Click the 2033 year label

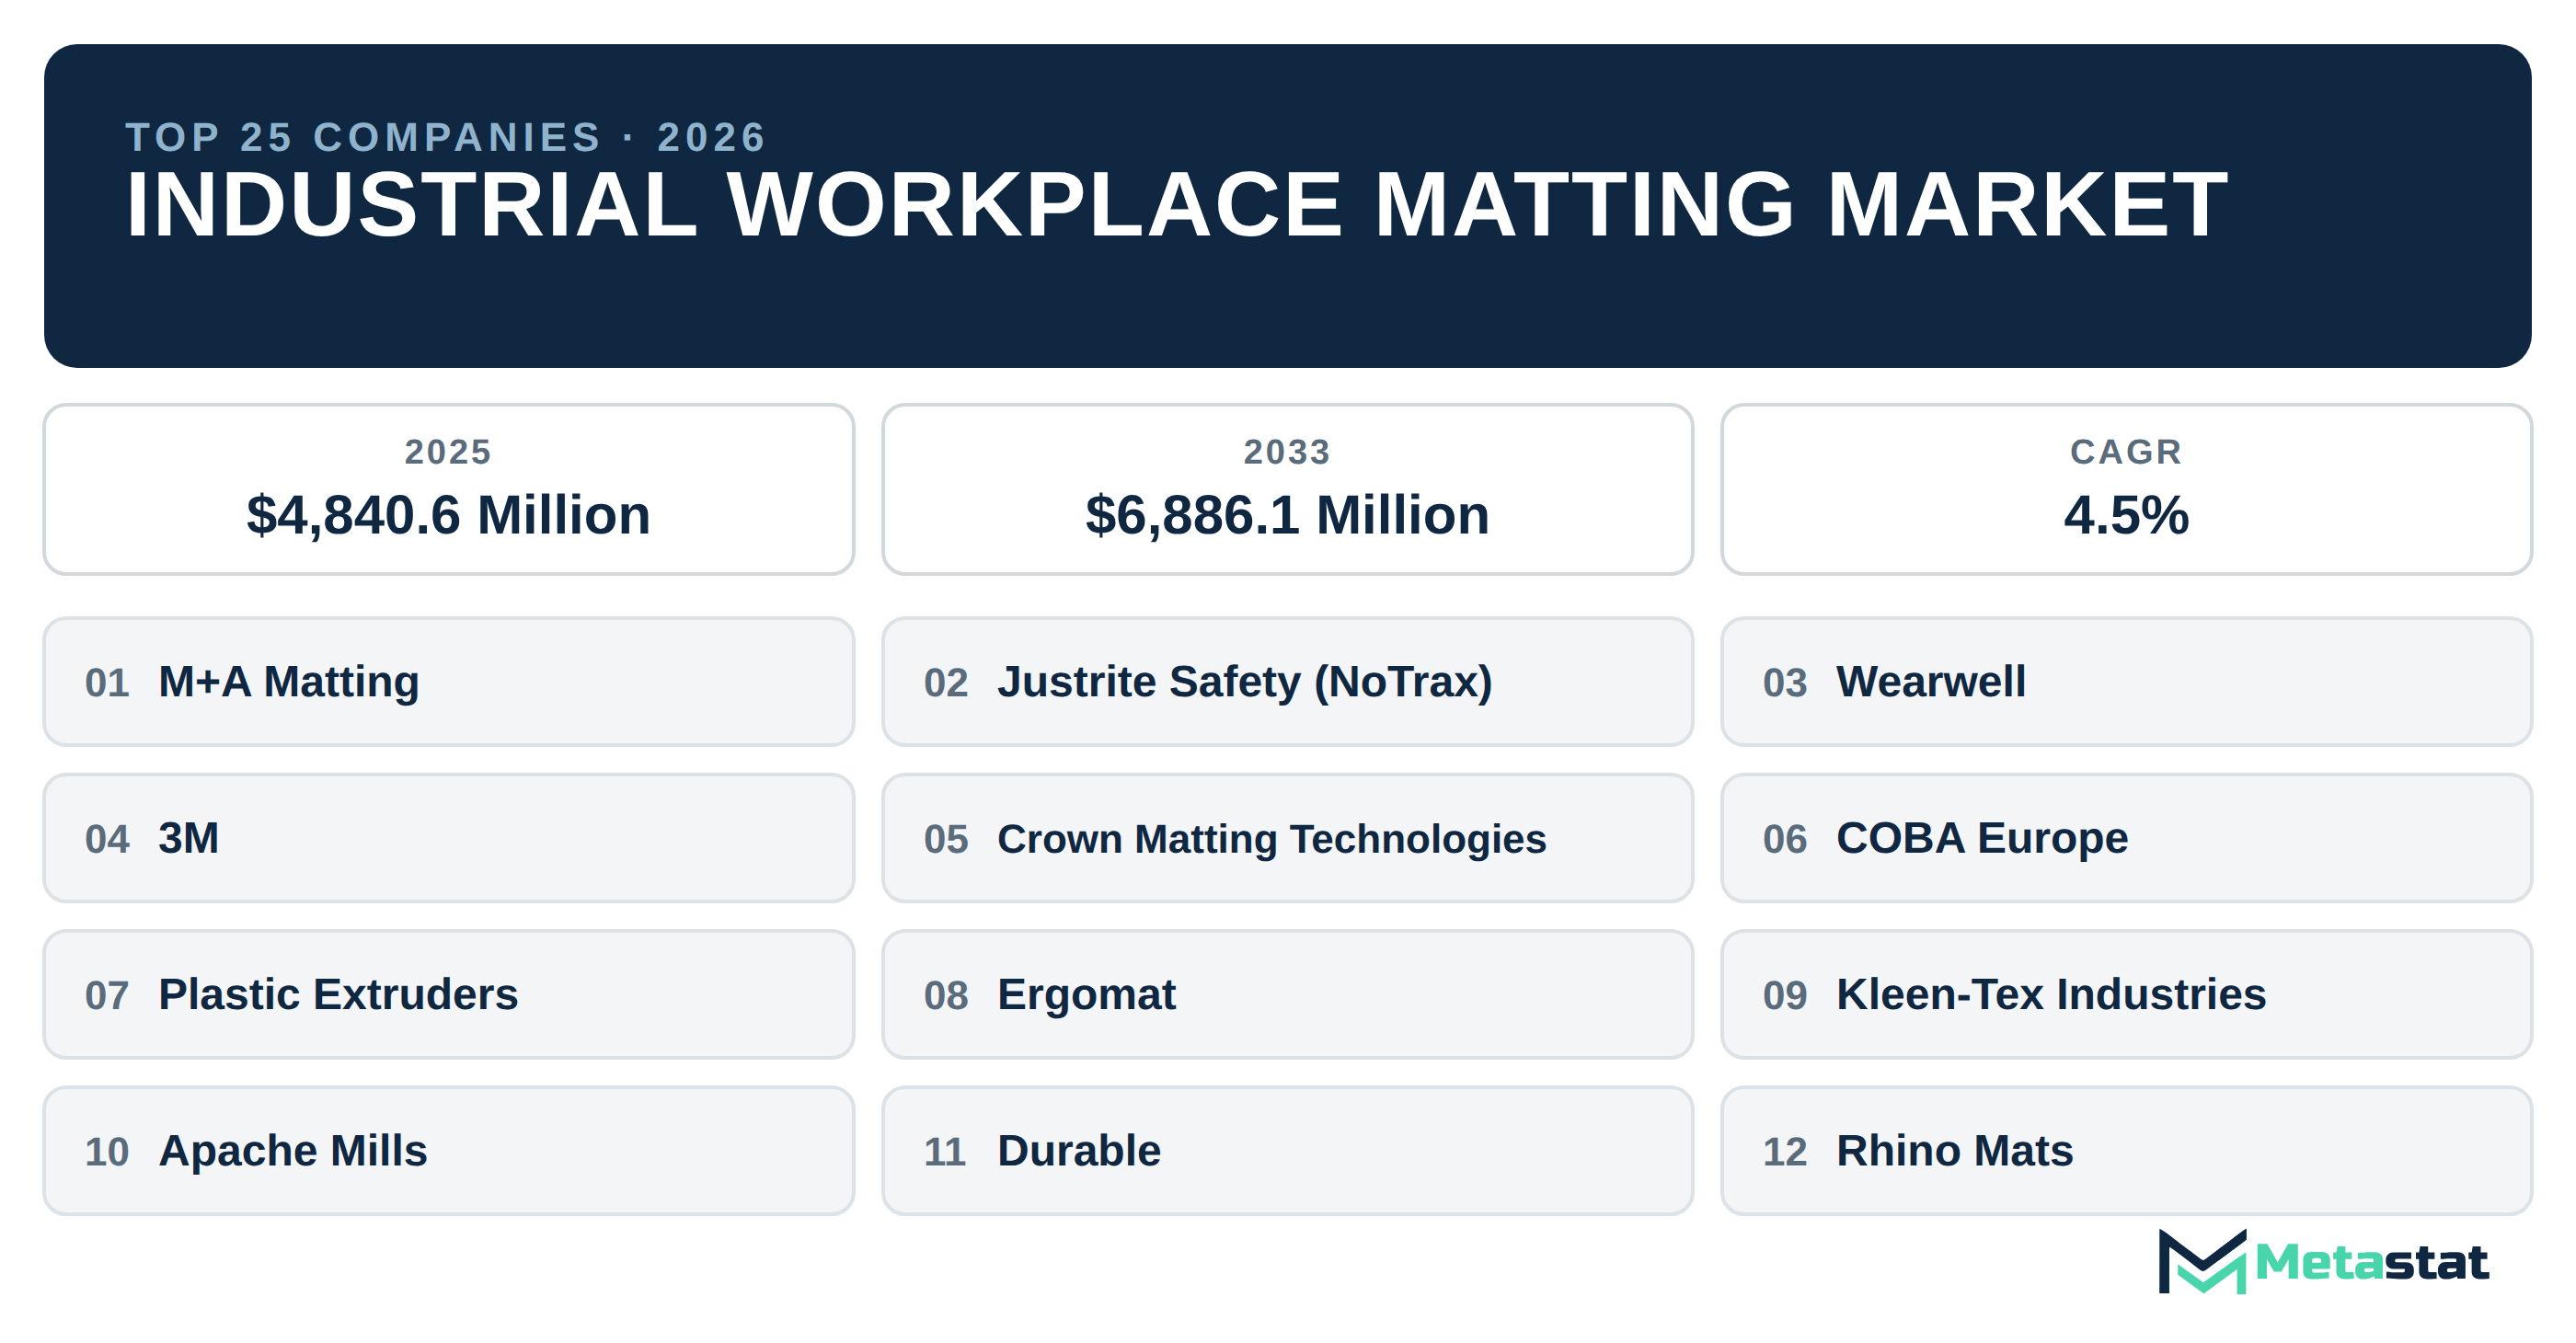coord(1287,452)
